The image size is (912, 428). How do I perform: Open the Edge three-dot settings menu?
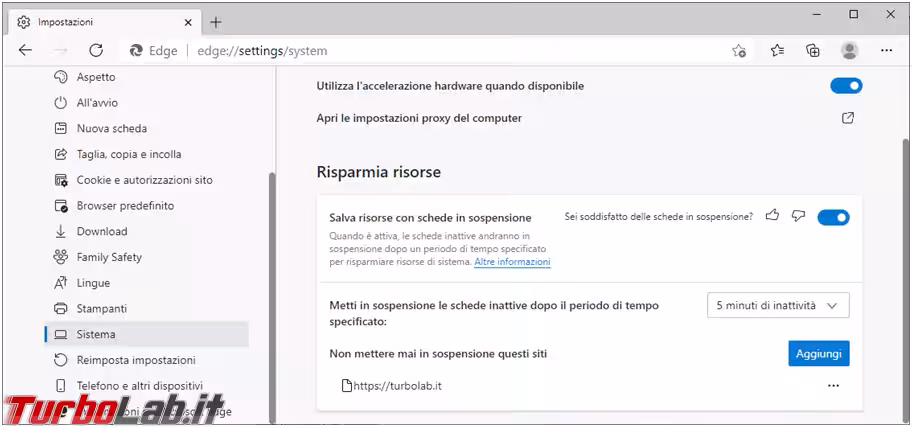[x=886, y=50]
